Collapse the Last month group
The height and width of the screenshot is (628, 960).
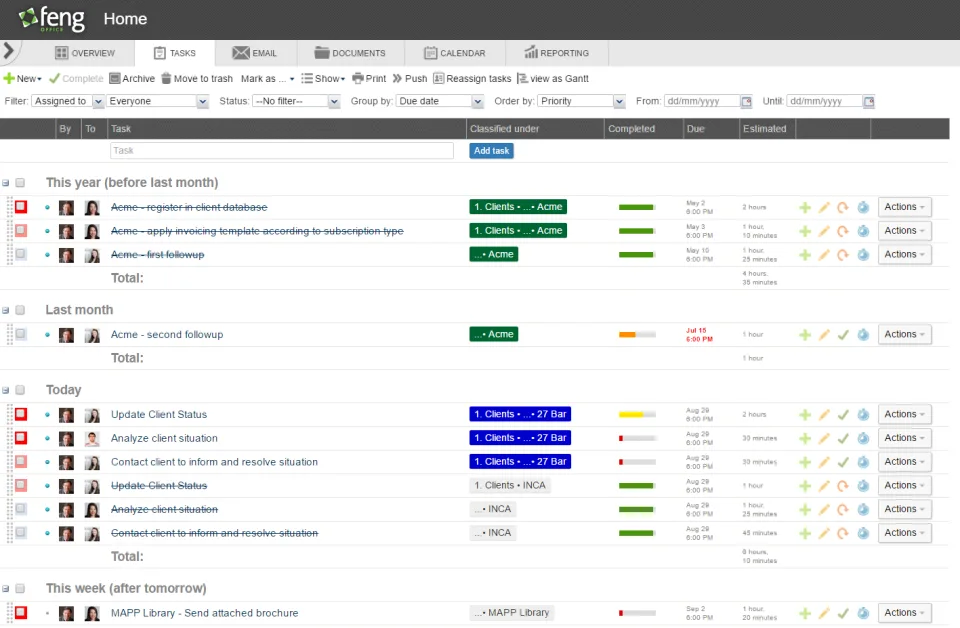6,310
